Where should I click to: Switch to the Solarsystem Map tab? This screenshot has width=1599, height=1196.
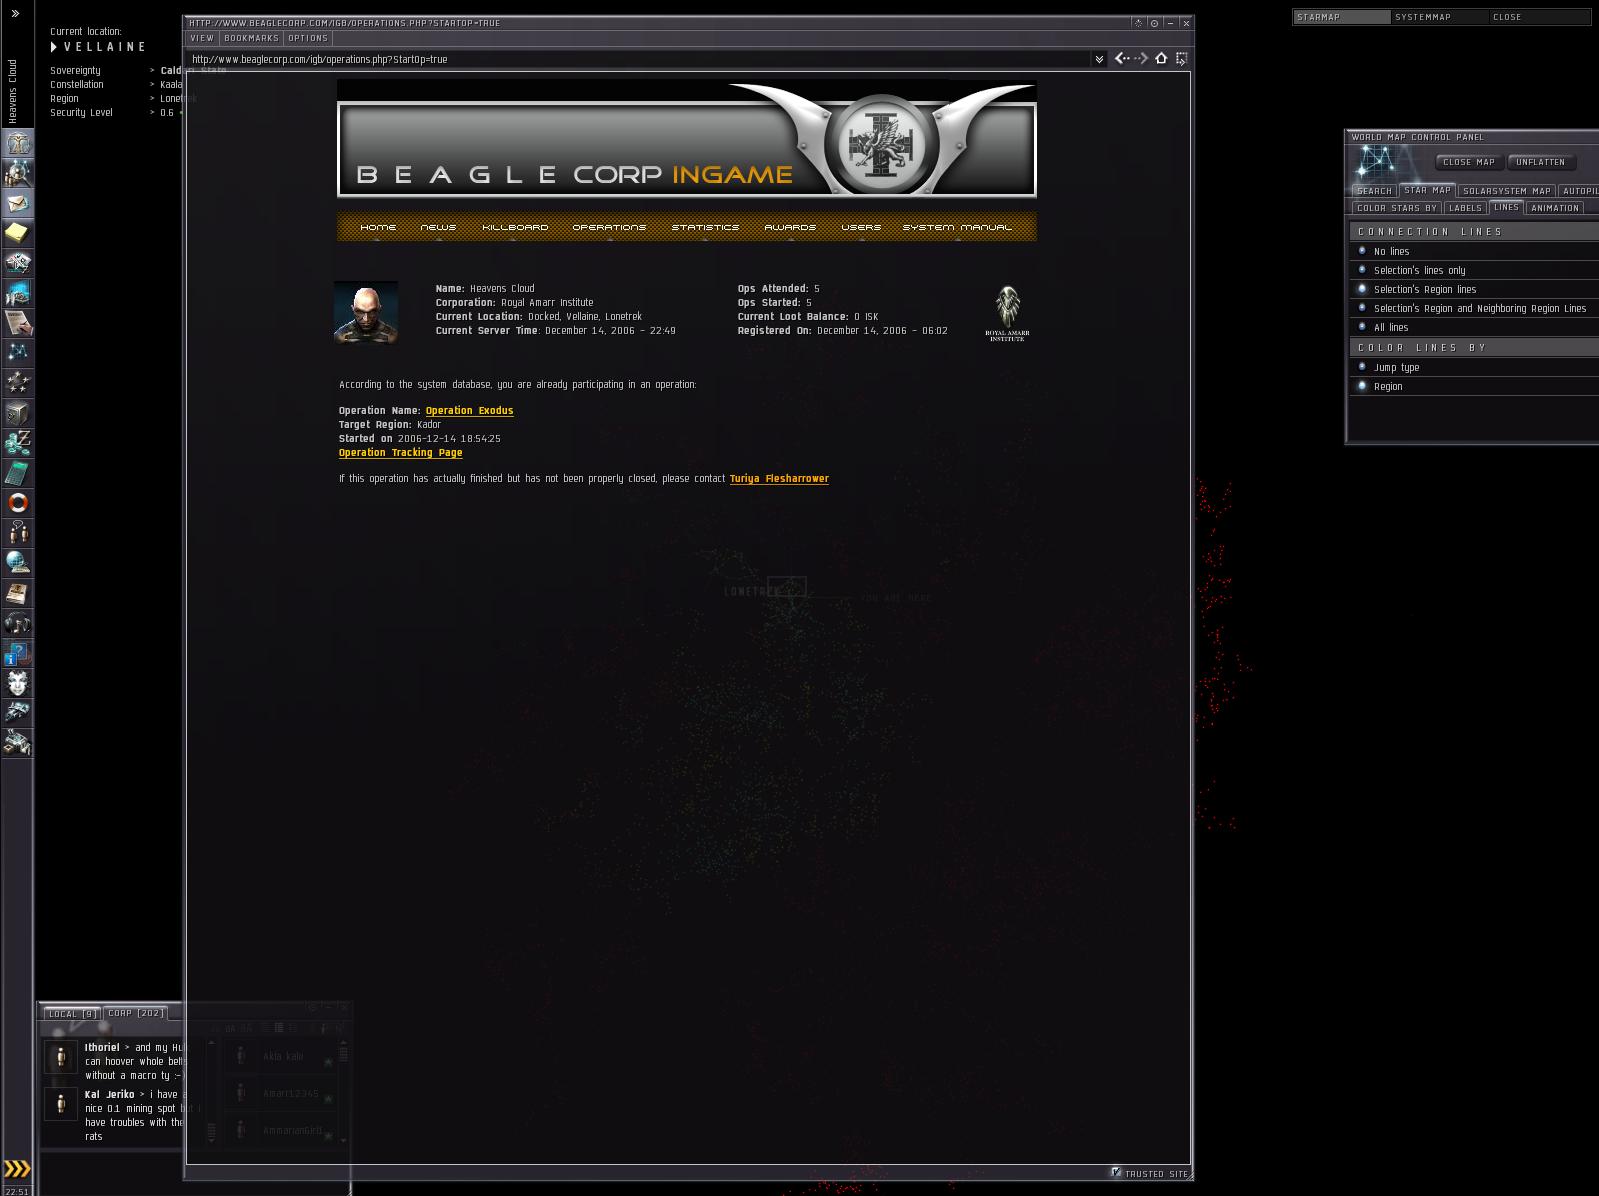(1506, 191)
